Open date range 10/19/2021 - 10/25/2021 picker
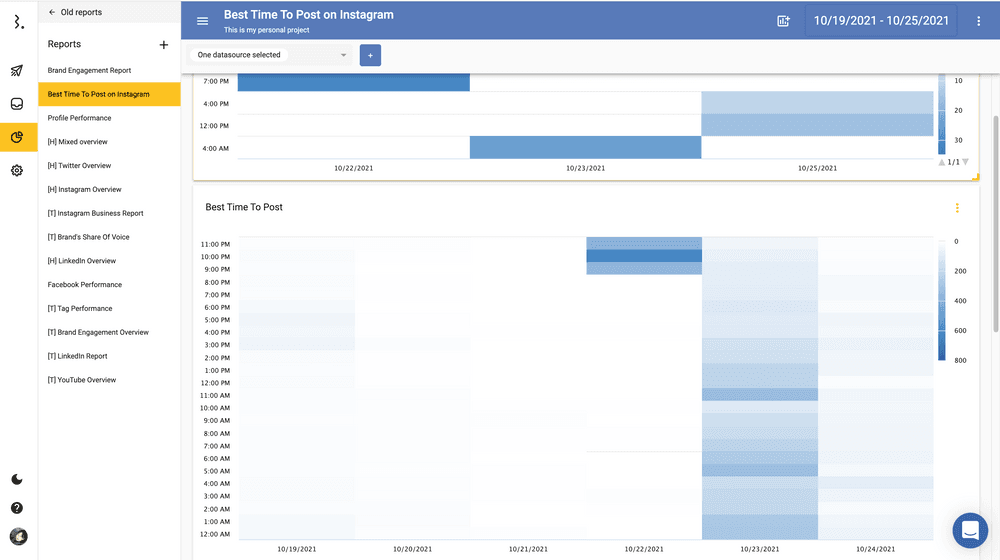The image size is (1000, 560). click(881, 21)
